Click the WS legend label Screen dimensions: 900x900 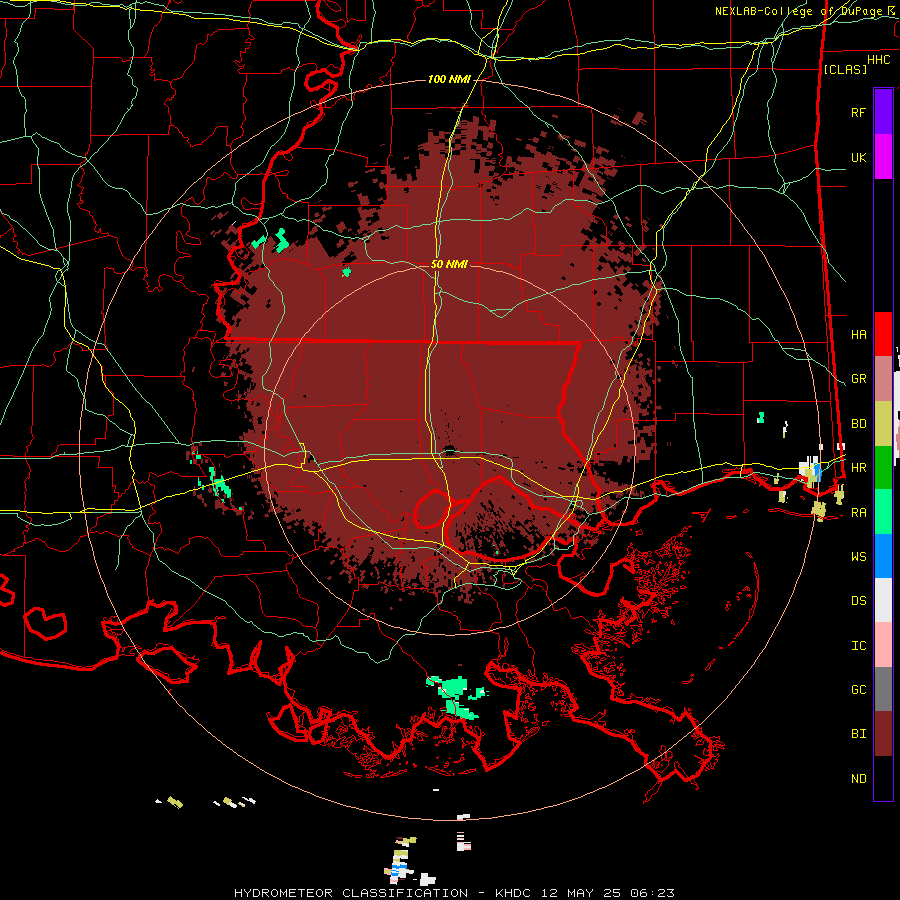pyautogui.click(x=858, y=556)
